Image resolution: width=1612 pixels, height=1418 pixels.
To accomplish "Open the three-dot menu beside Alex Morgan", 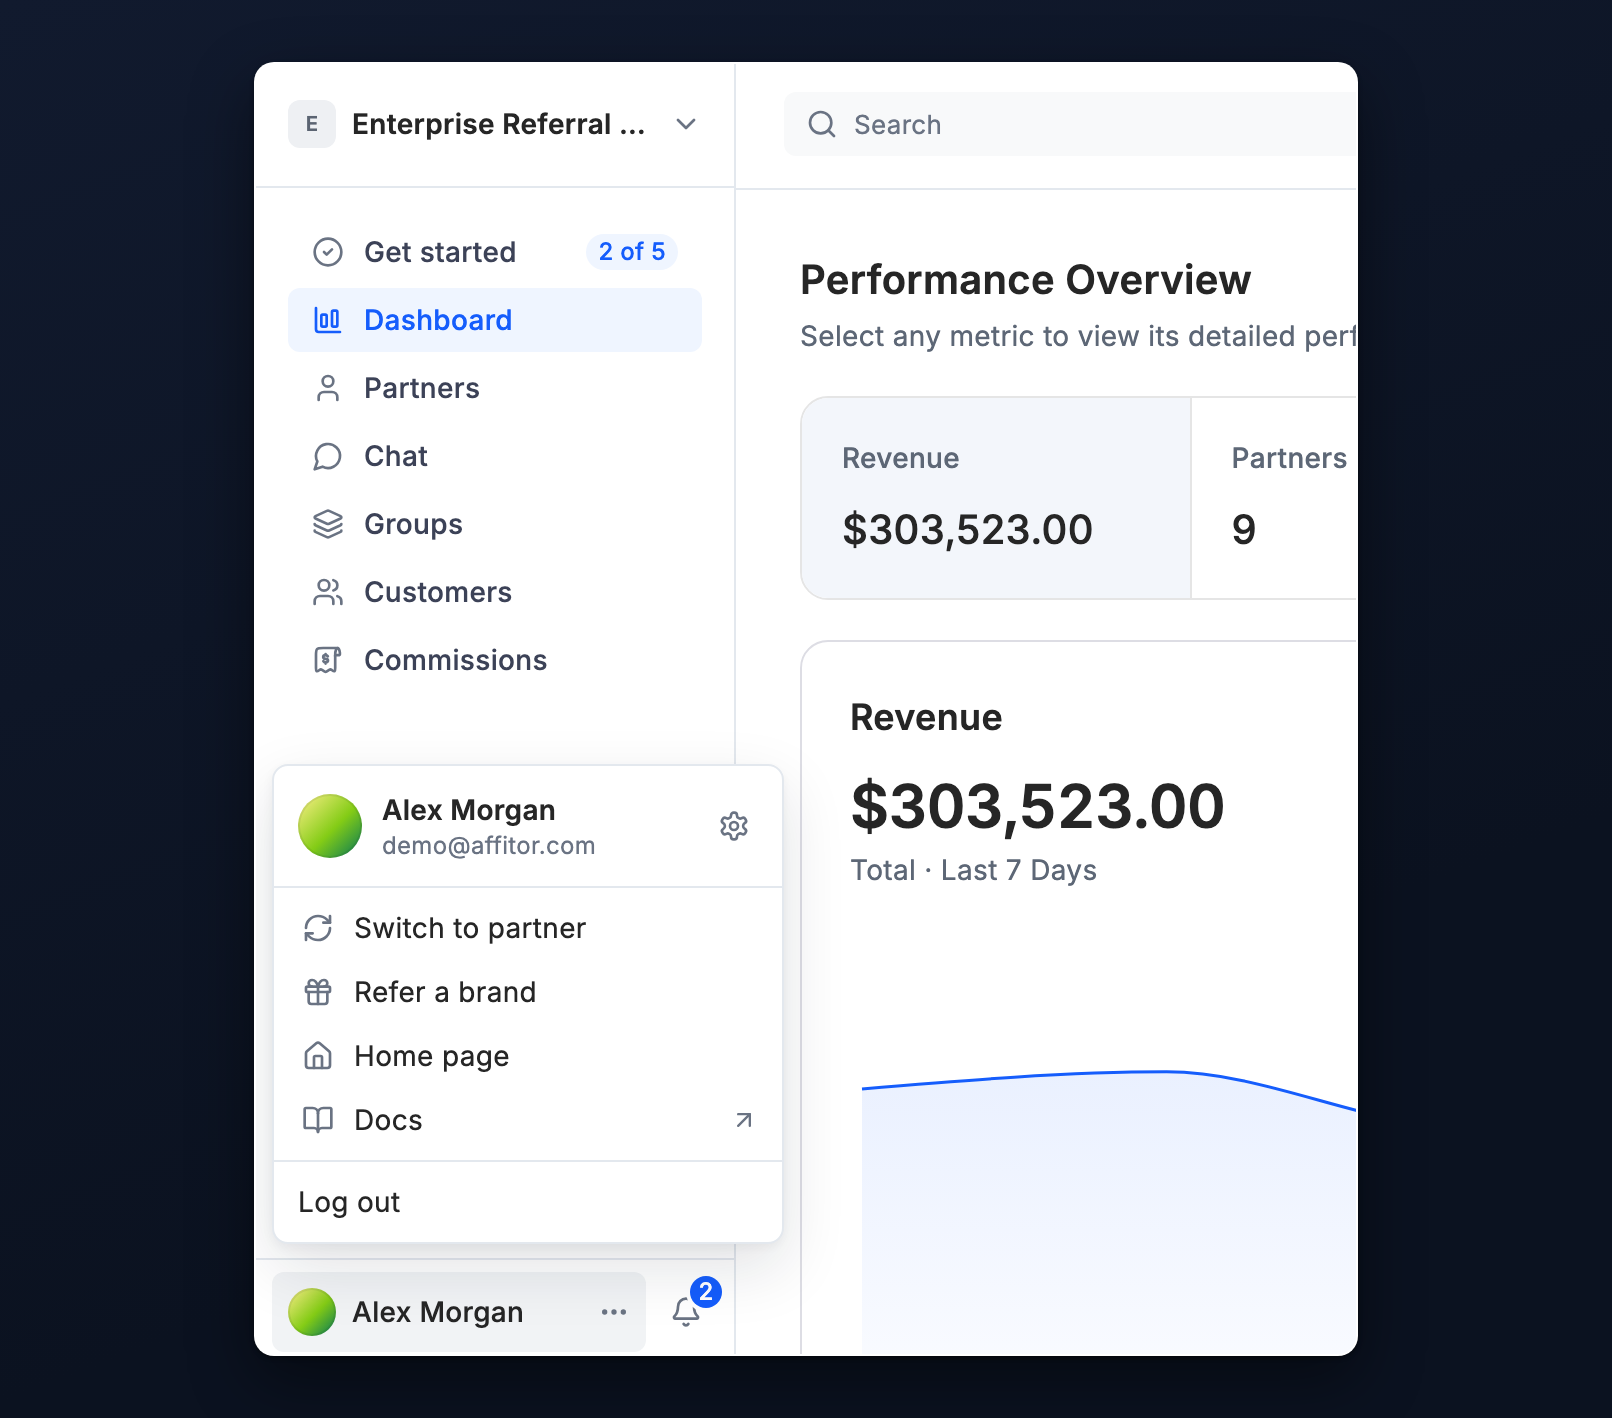I will point(614,1312).
